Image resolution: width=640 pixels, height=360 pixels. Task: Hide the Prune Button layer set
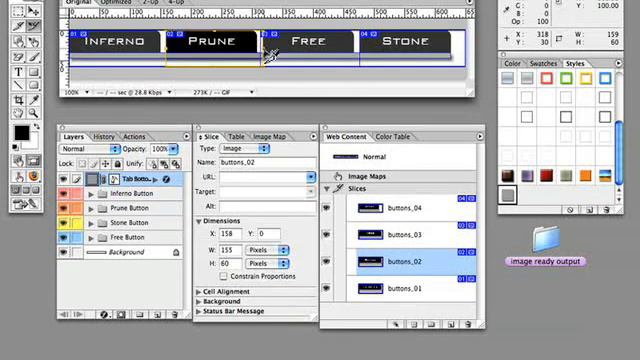click(64, 208)
